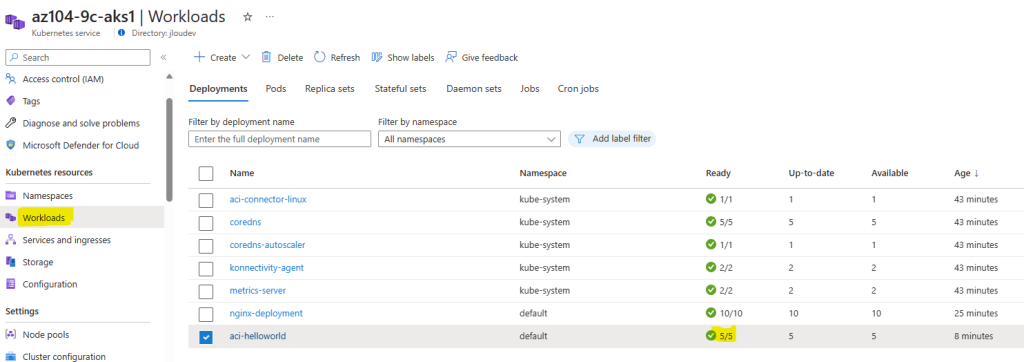
Task: Focus the Filter by deployment name field
Action: (x=280, y=139)
